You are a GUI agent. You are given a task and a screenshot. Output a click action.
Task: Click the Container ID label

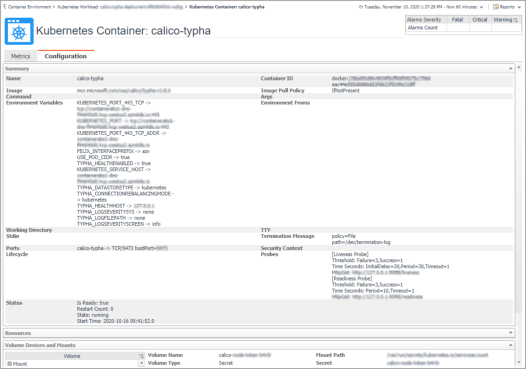coord(277,79)
